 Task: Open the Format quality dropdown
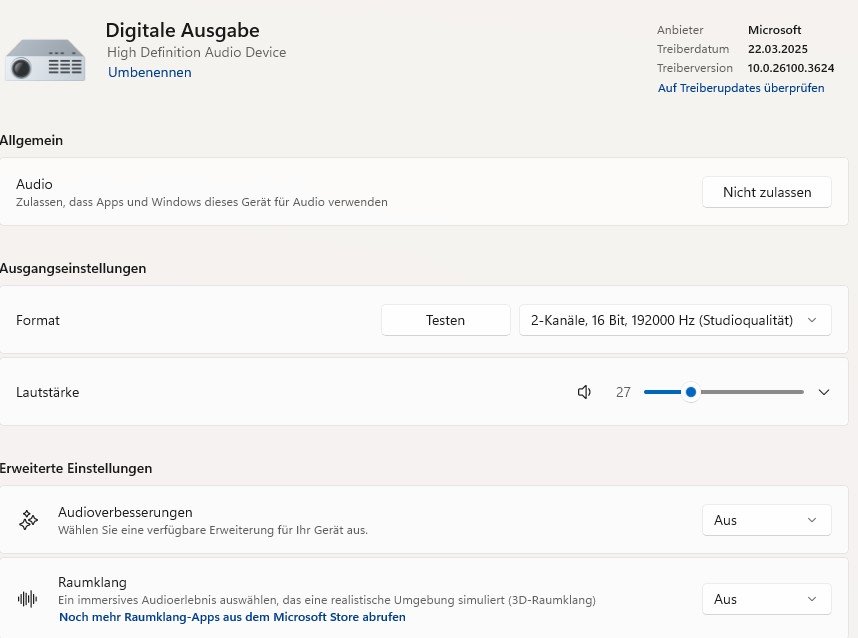pos(675,320)
